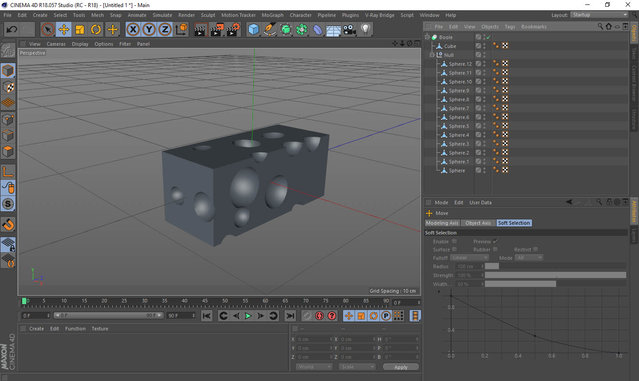The image size is (639, 381).
Task: Add a Camera object
Action: 349,29
